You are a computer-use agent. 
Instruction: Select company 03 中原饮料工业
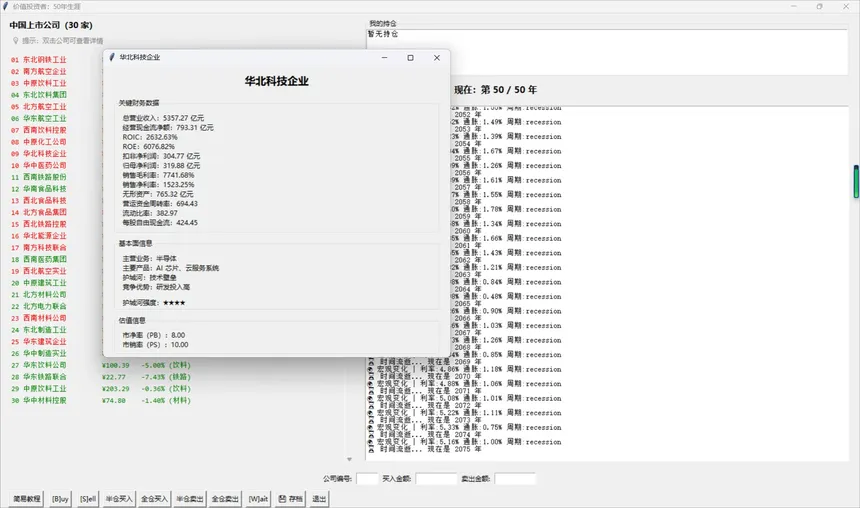pos(39,83)
